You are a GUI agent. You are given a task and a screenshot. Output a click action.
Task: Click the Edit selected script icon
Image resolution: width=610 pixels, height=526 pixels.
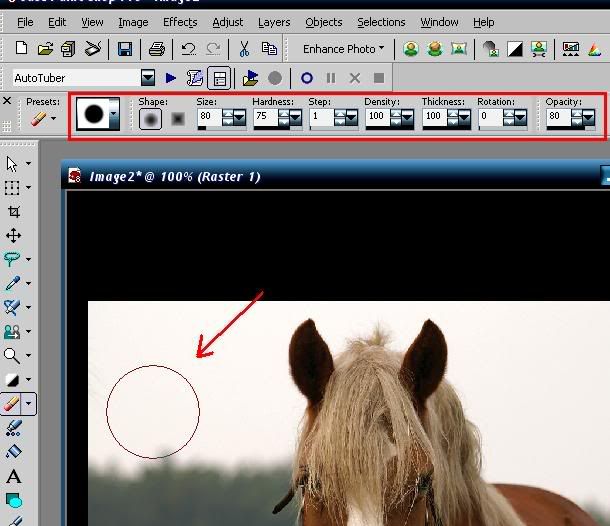(195, 78)
